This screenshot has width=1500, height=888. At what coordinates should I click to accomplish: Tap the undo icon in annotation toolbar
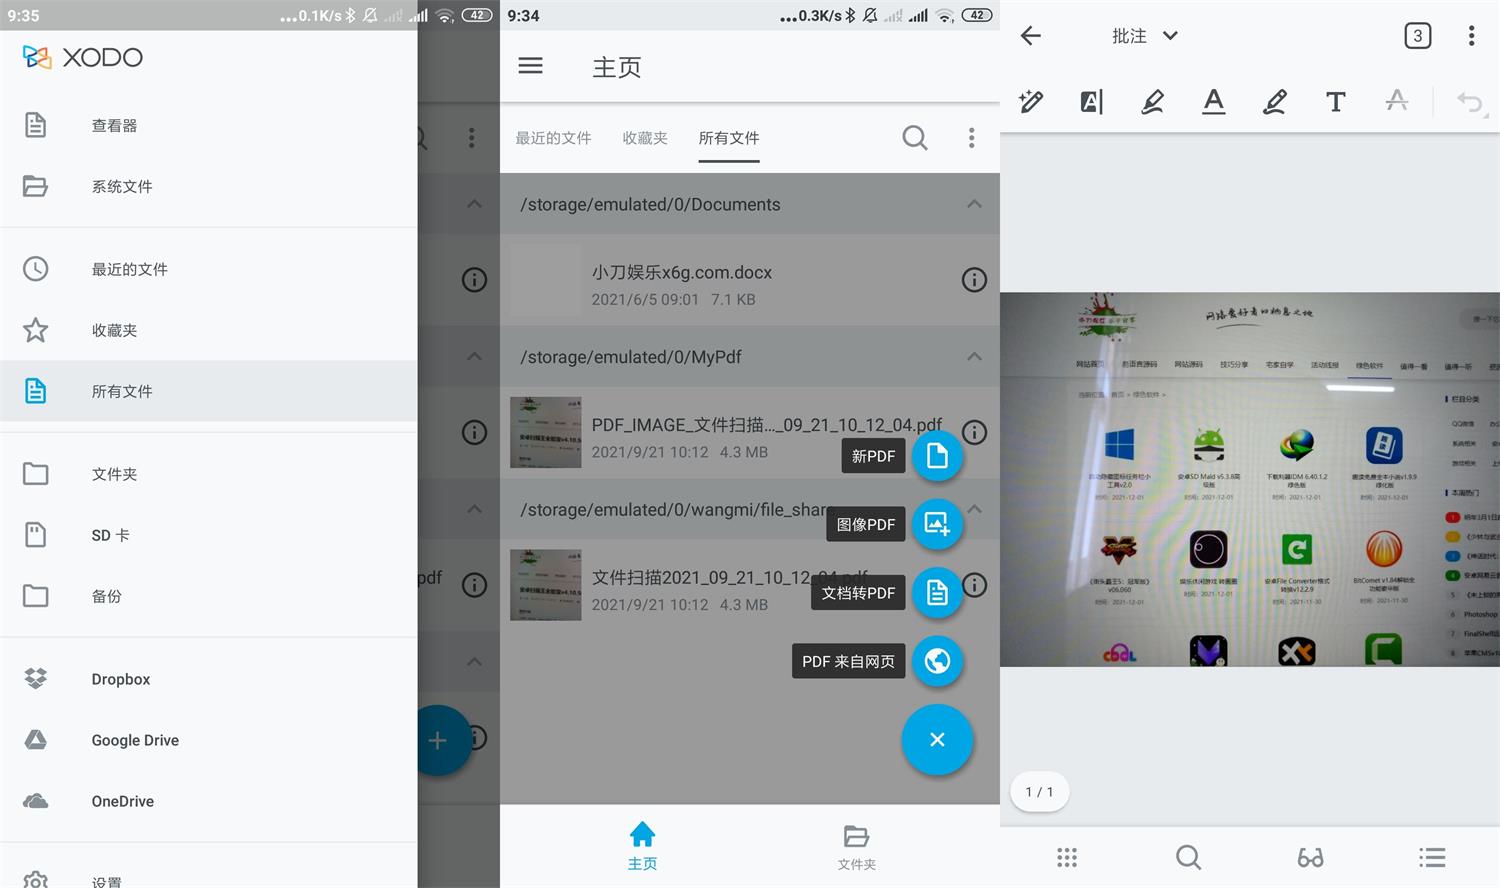pos(1469,101)
